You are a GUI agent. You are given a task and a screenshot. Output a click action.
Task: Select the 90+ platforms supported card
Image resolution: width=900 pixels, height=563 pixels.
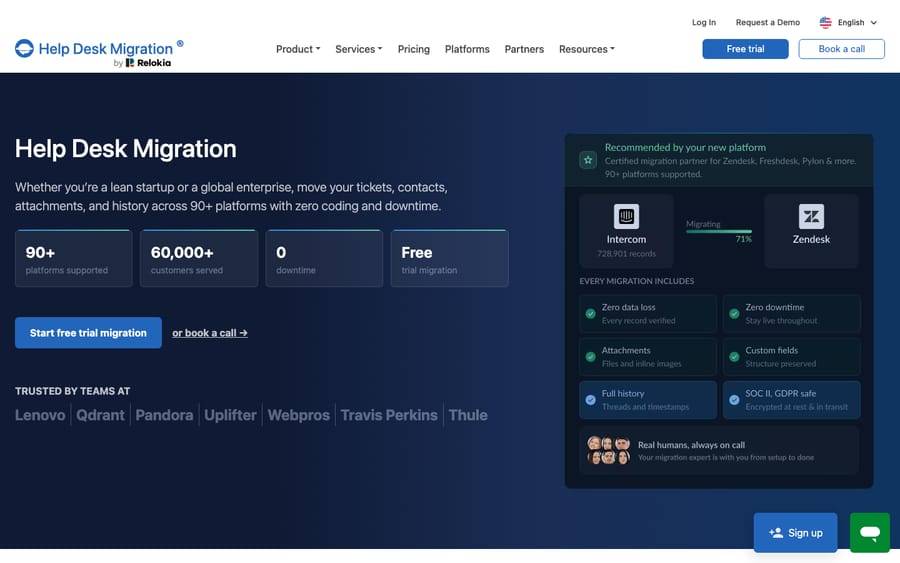(x=73, y=258)
